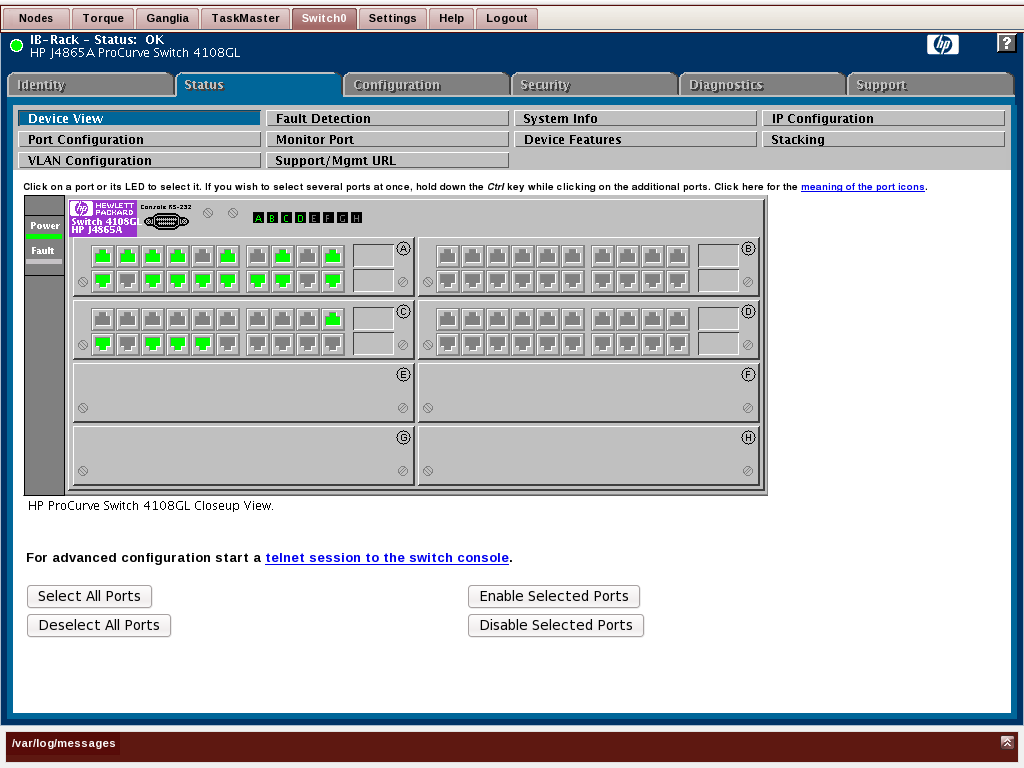
Task: Open Support/Mgmt URL
Action: pyautogui.click(x=387, y=160)
